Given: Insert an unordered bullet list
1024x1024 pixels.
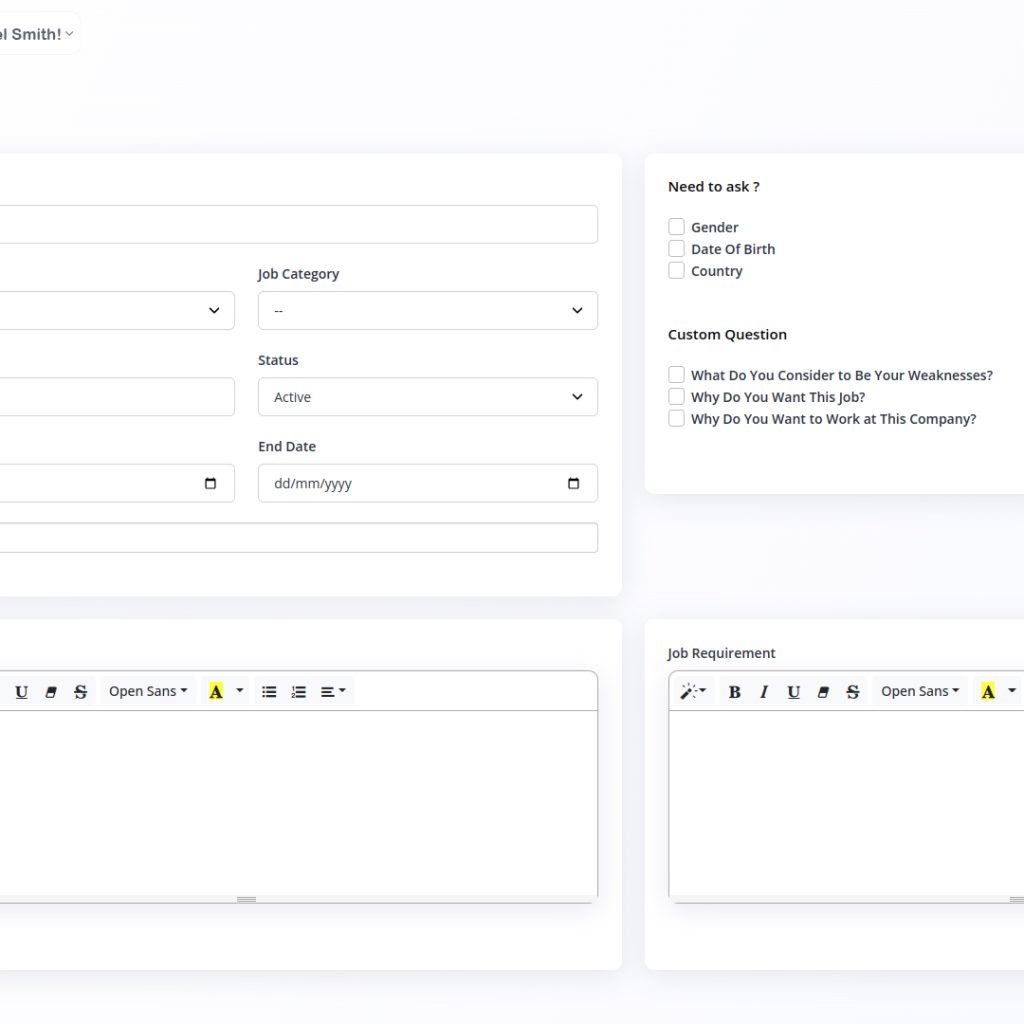Looking at the screenshot, I should pyautogui.click(x=269, y=692).
